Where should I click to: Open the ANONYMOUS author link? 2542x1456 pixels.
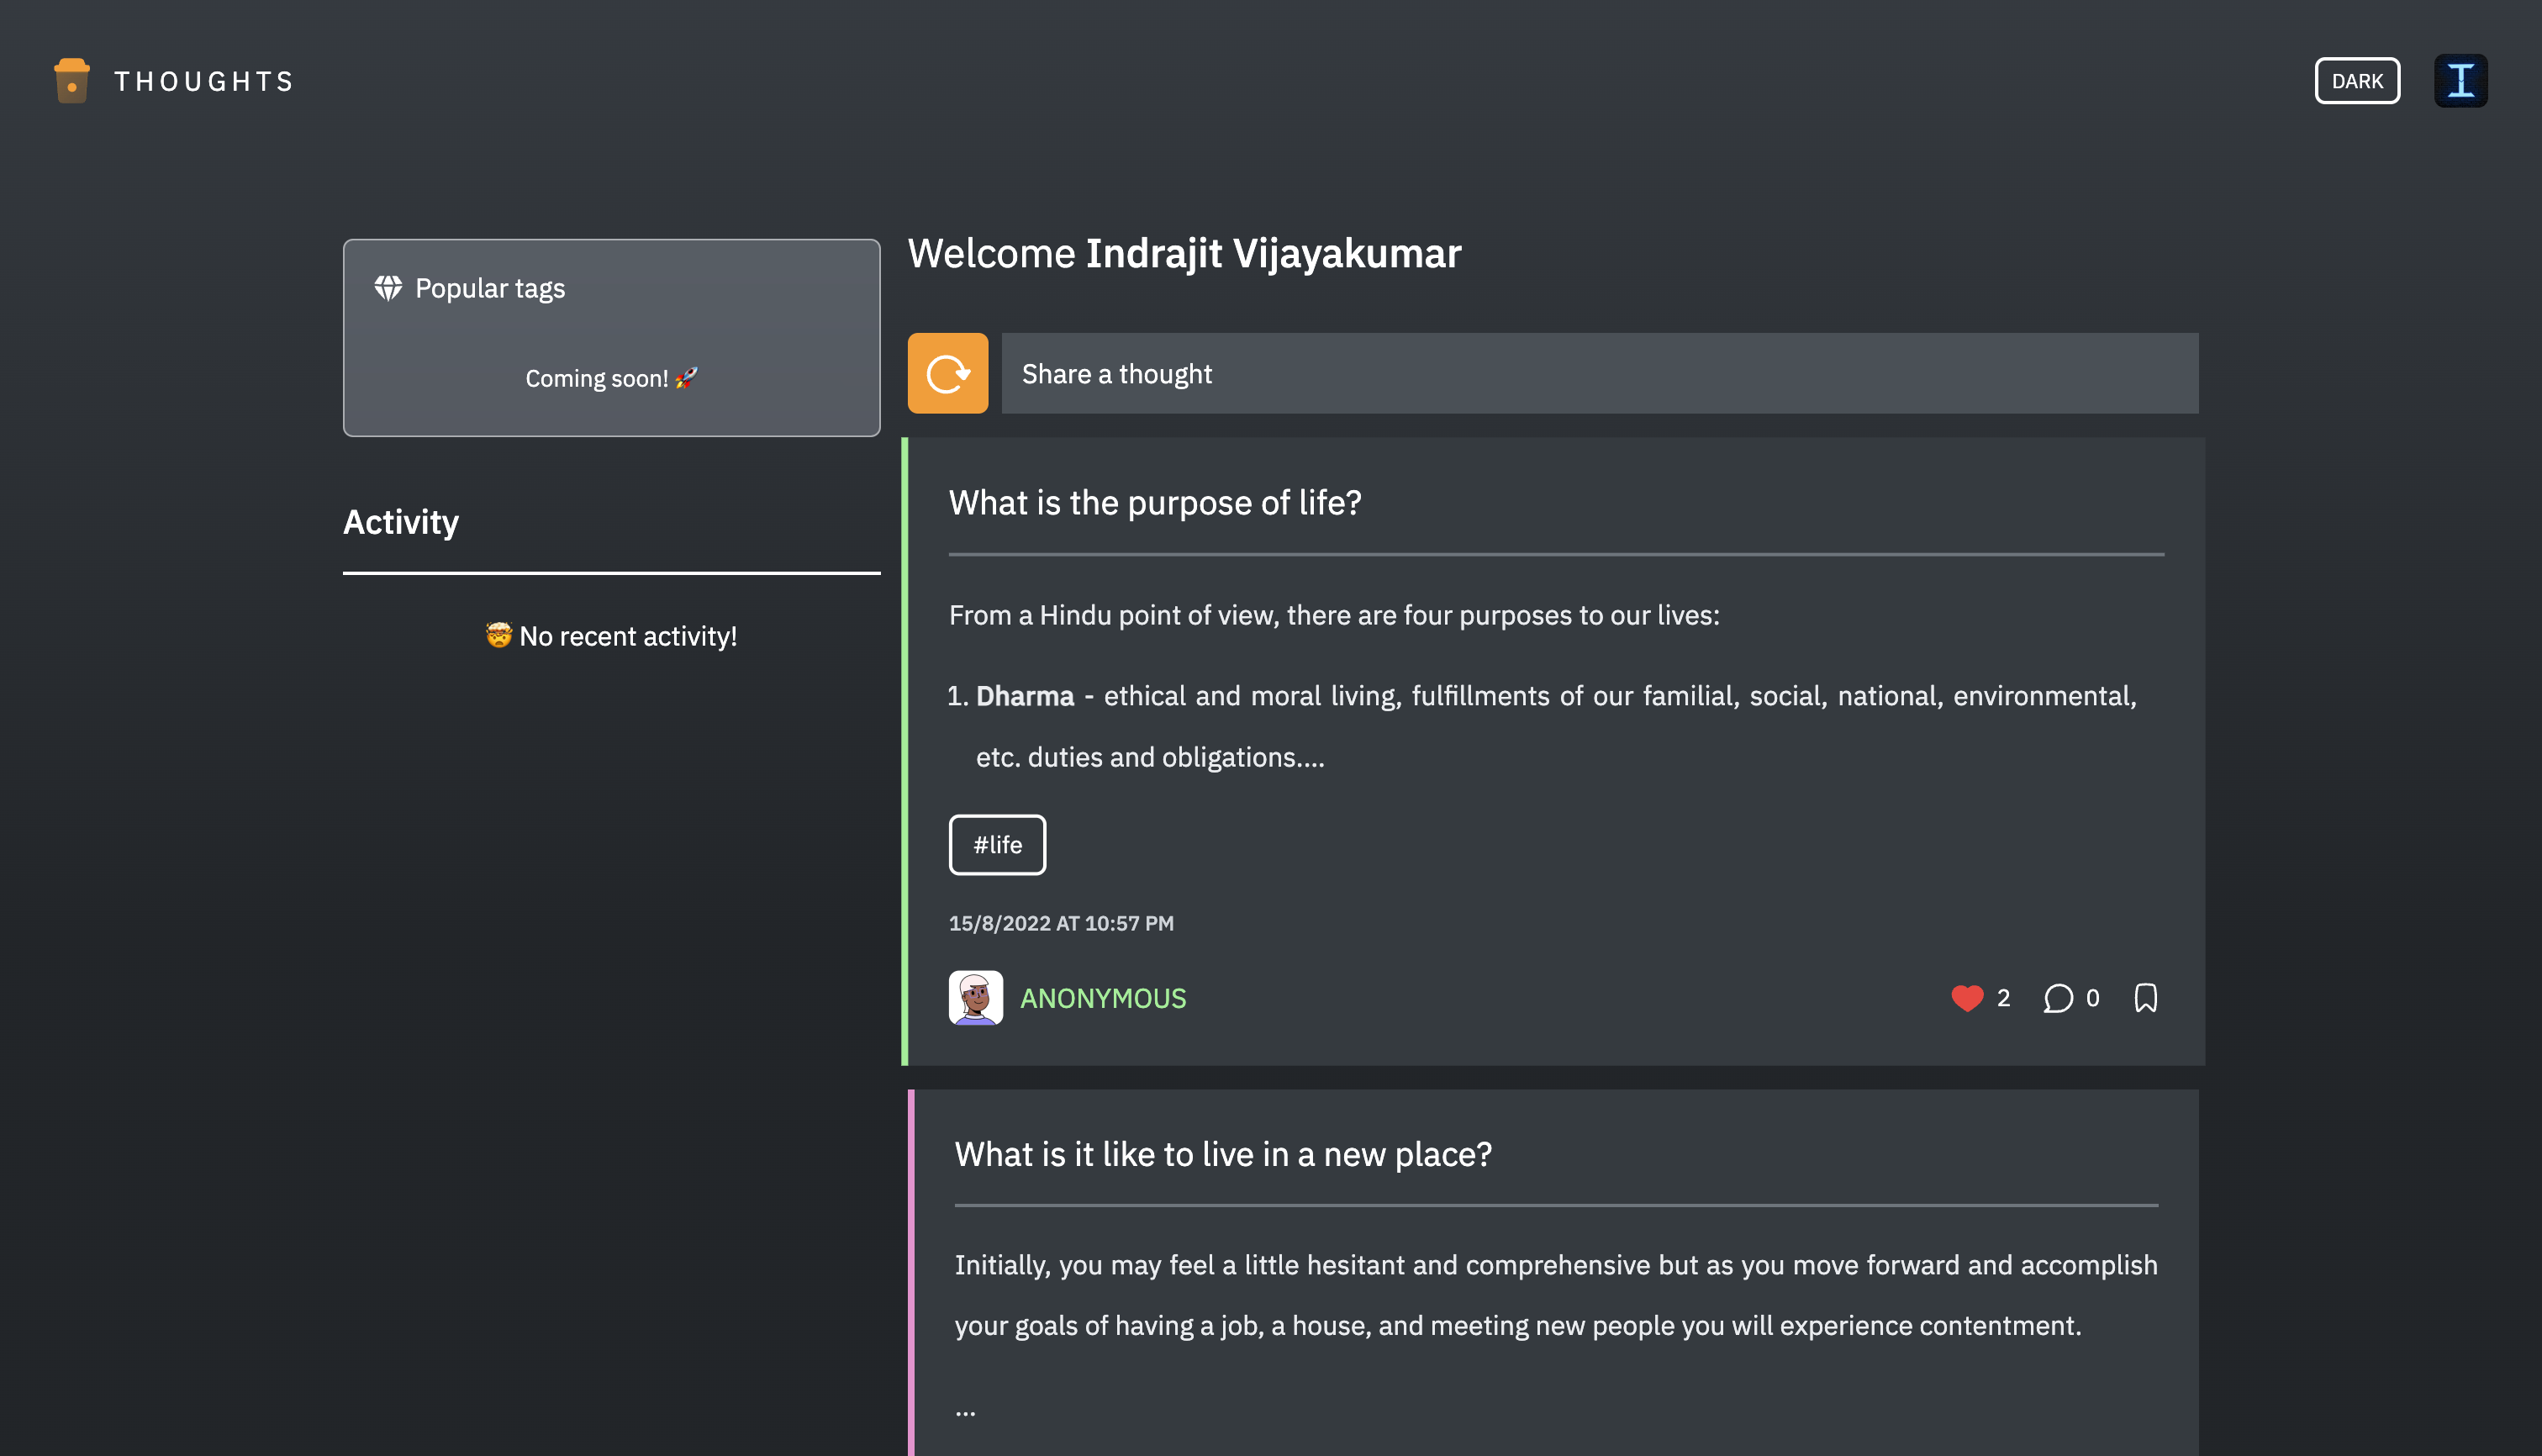[x=1102, y=998]
